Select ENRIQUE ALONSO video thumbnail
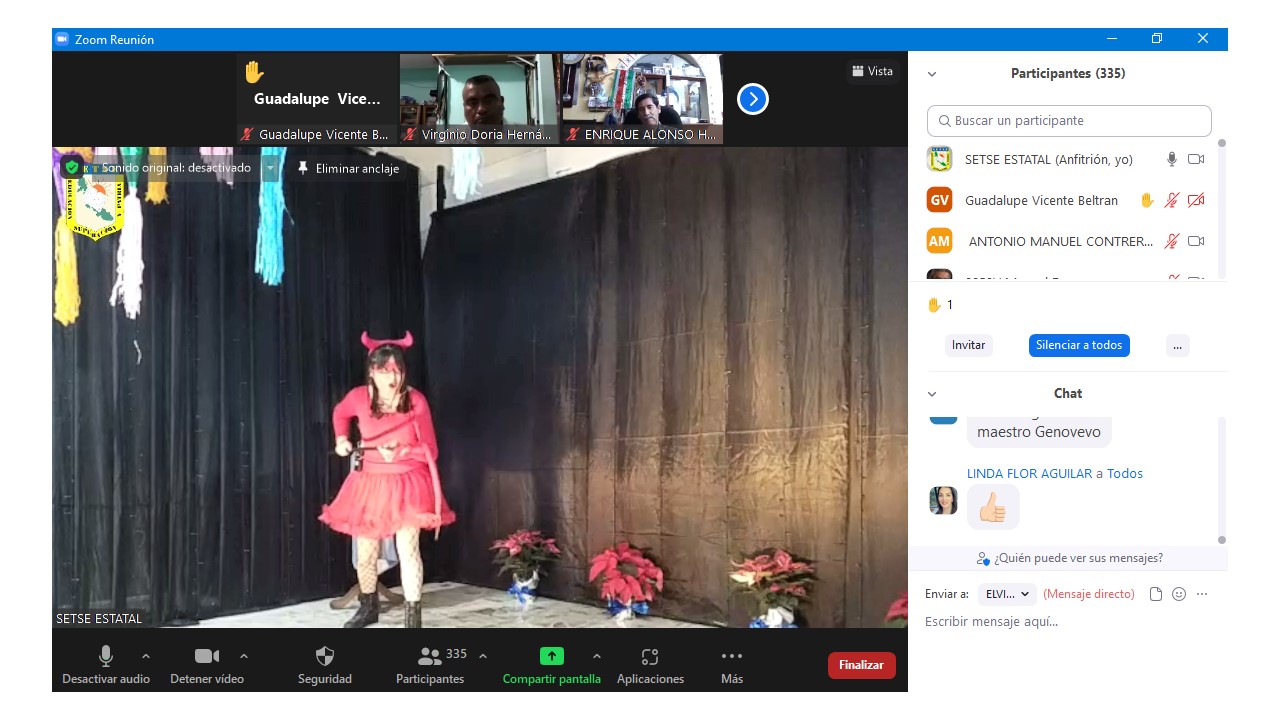The height and width of the screenshot is (720, 1280). coord(642,99)
